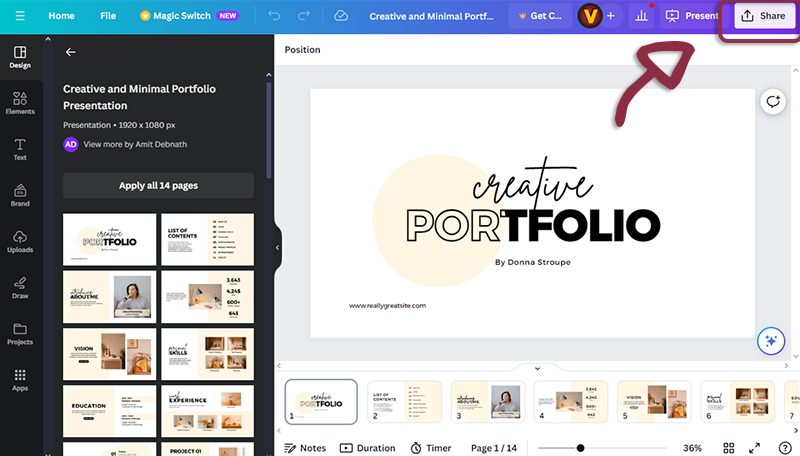800x456 pixels.
Task: Click the undo arrow icon
Action: [275, 16]
